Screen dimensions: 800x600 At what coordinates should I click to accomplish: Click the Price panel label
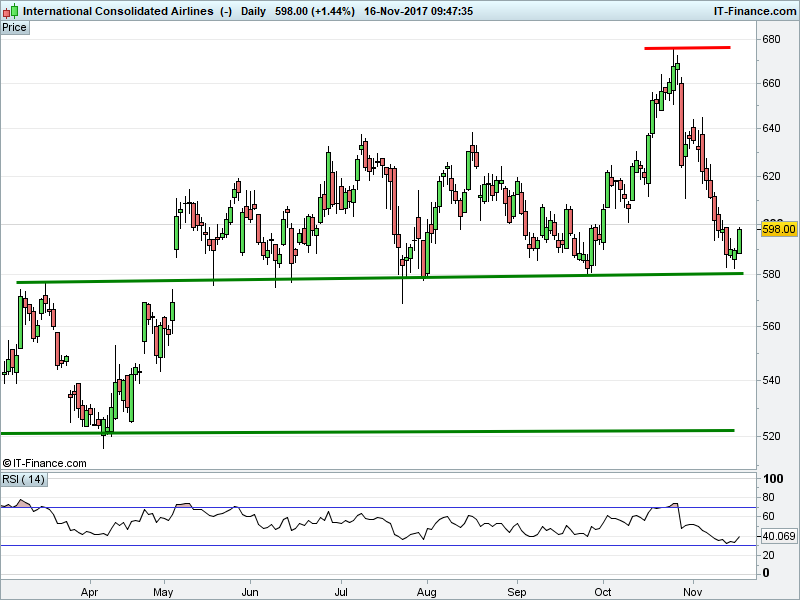click(x=14, y=28)
